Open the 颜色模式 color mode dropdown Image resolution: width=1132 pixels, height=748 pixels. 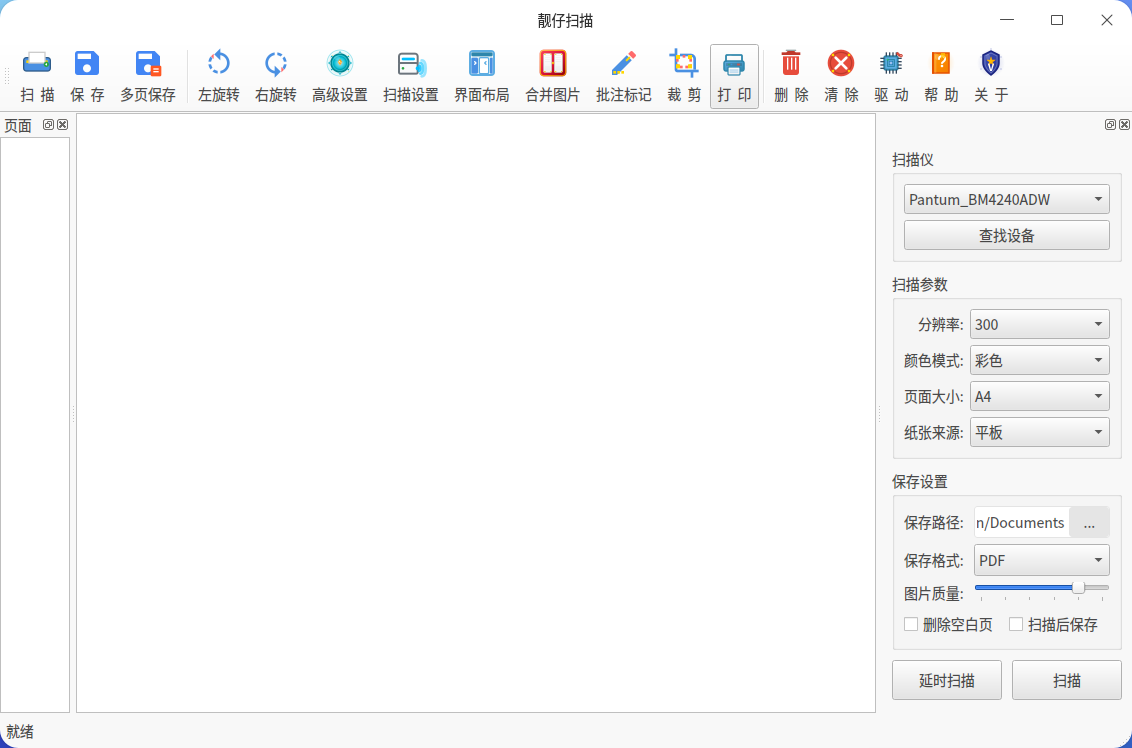click(1040, 360)
